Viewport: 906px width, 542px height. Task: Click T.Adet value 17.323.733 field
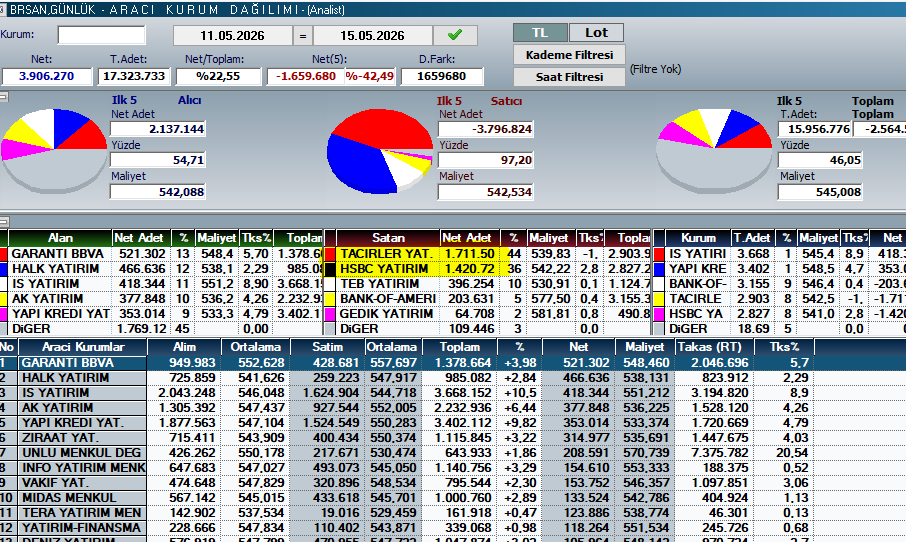pos(134,76)
